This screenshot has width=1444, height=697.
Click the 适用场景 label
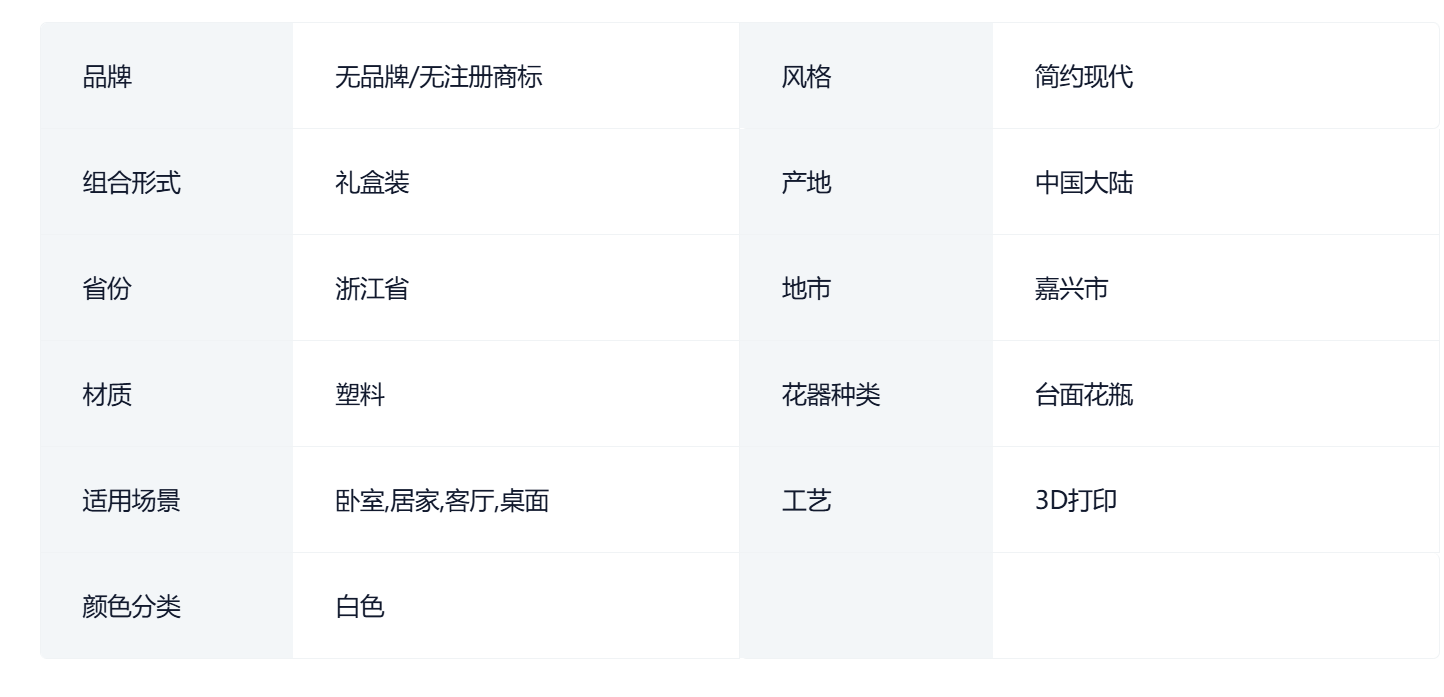click(131, 501)
